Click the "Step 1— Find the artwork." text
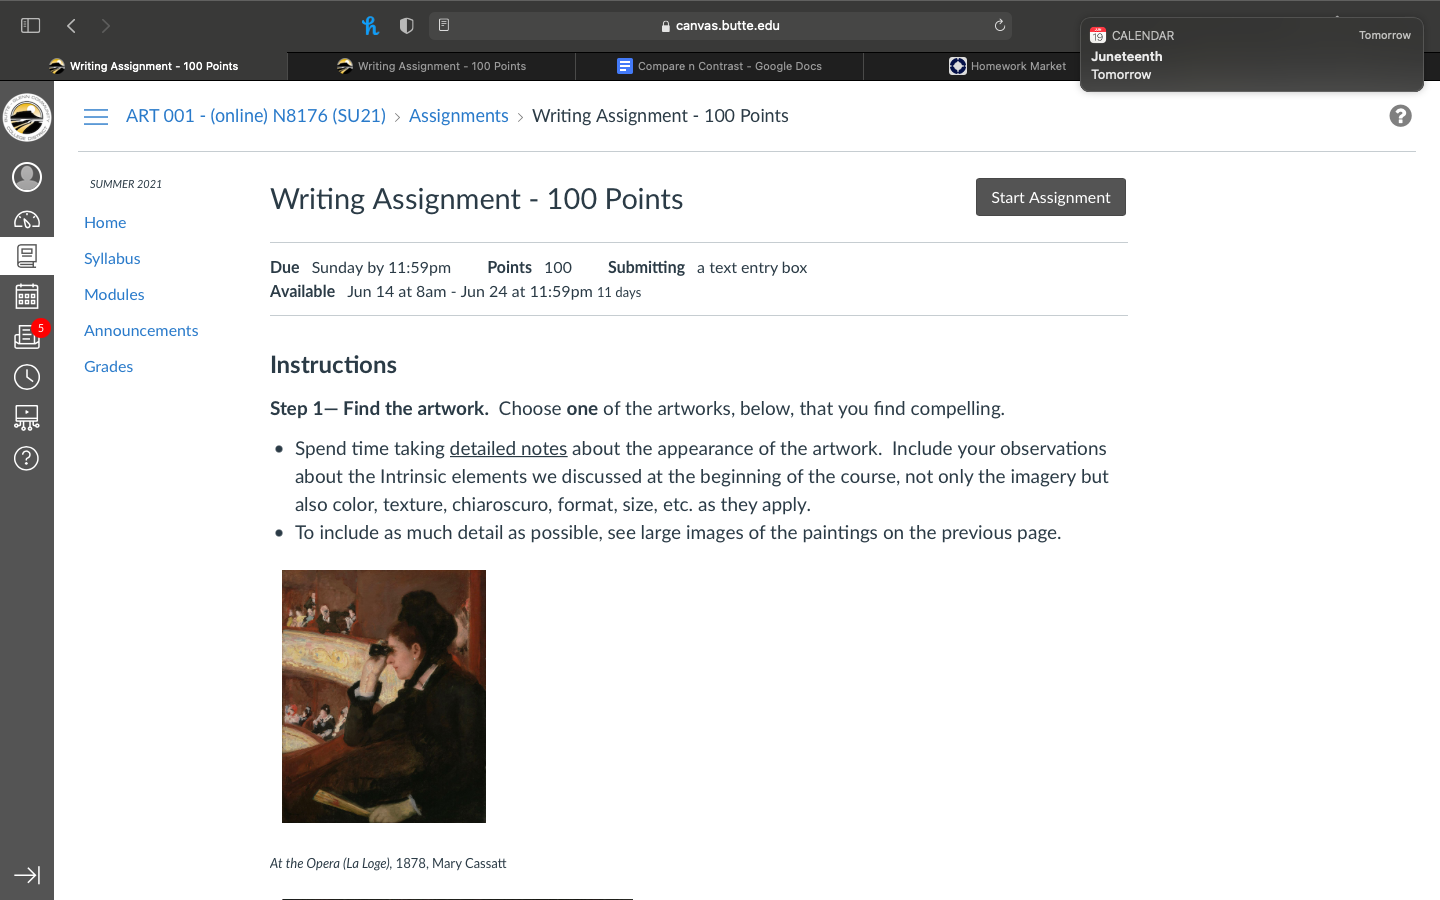This screenshot has height=900, width=1440. (x=379, y=409)
